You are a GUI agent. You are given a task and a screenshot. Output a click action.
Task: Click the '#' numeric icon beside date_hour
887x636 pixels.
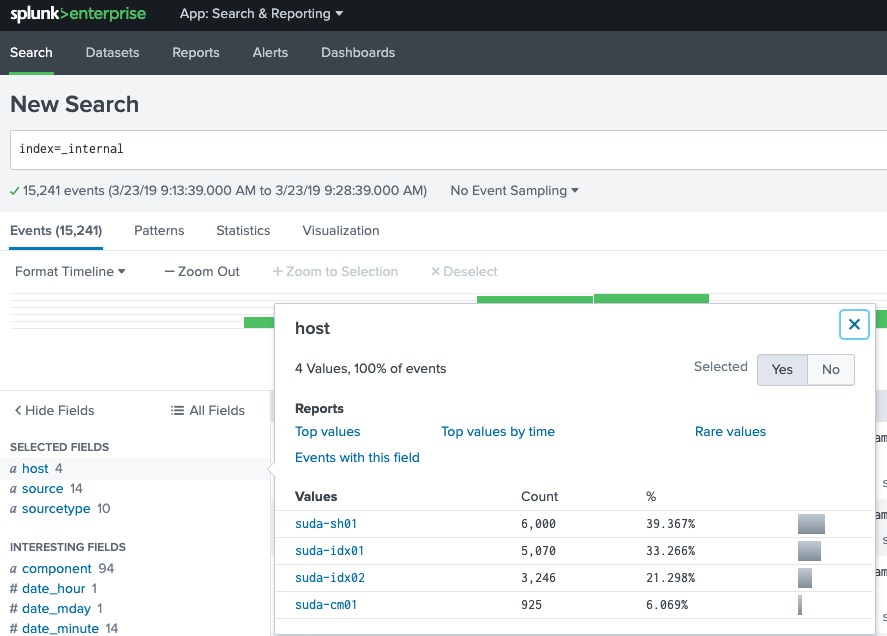tap(15, 588)
